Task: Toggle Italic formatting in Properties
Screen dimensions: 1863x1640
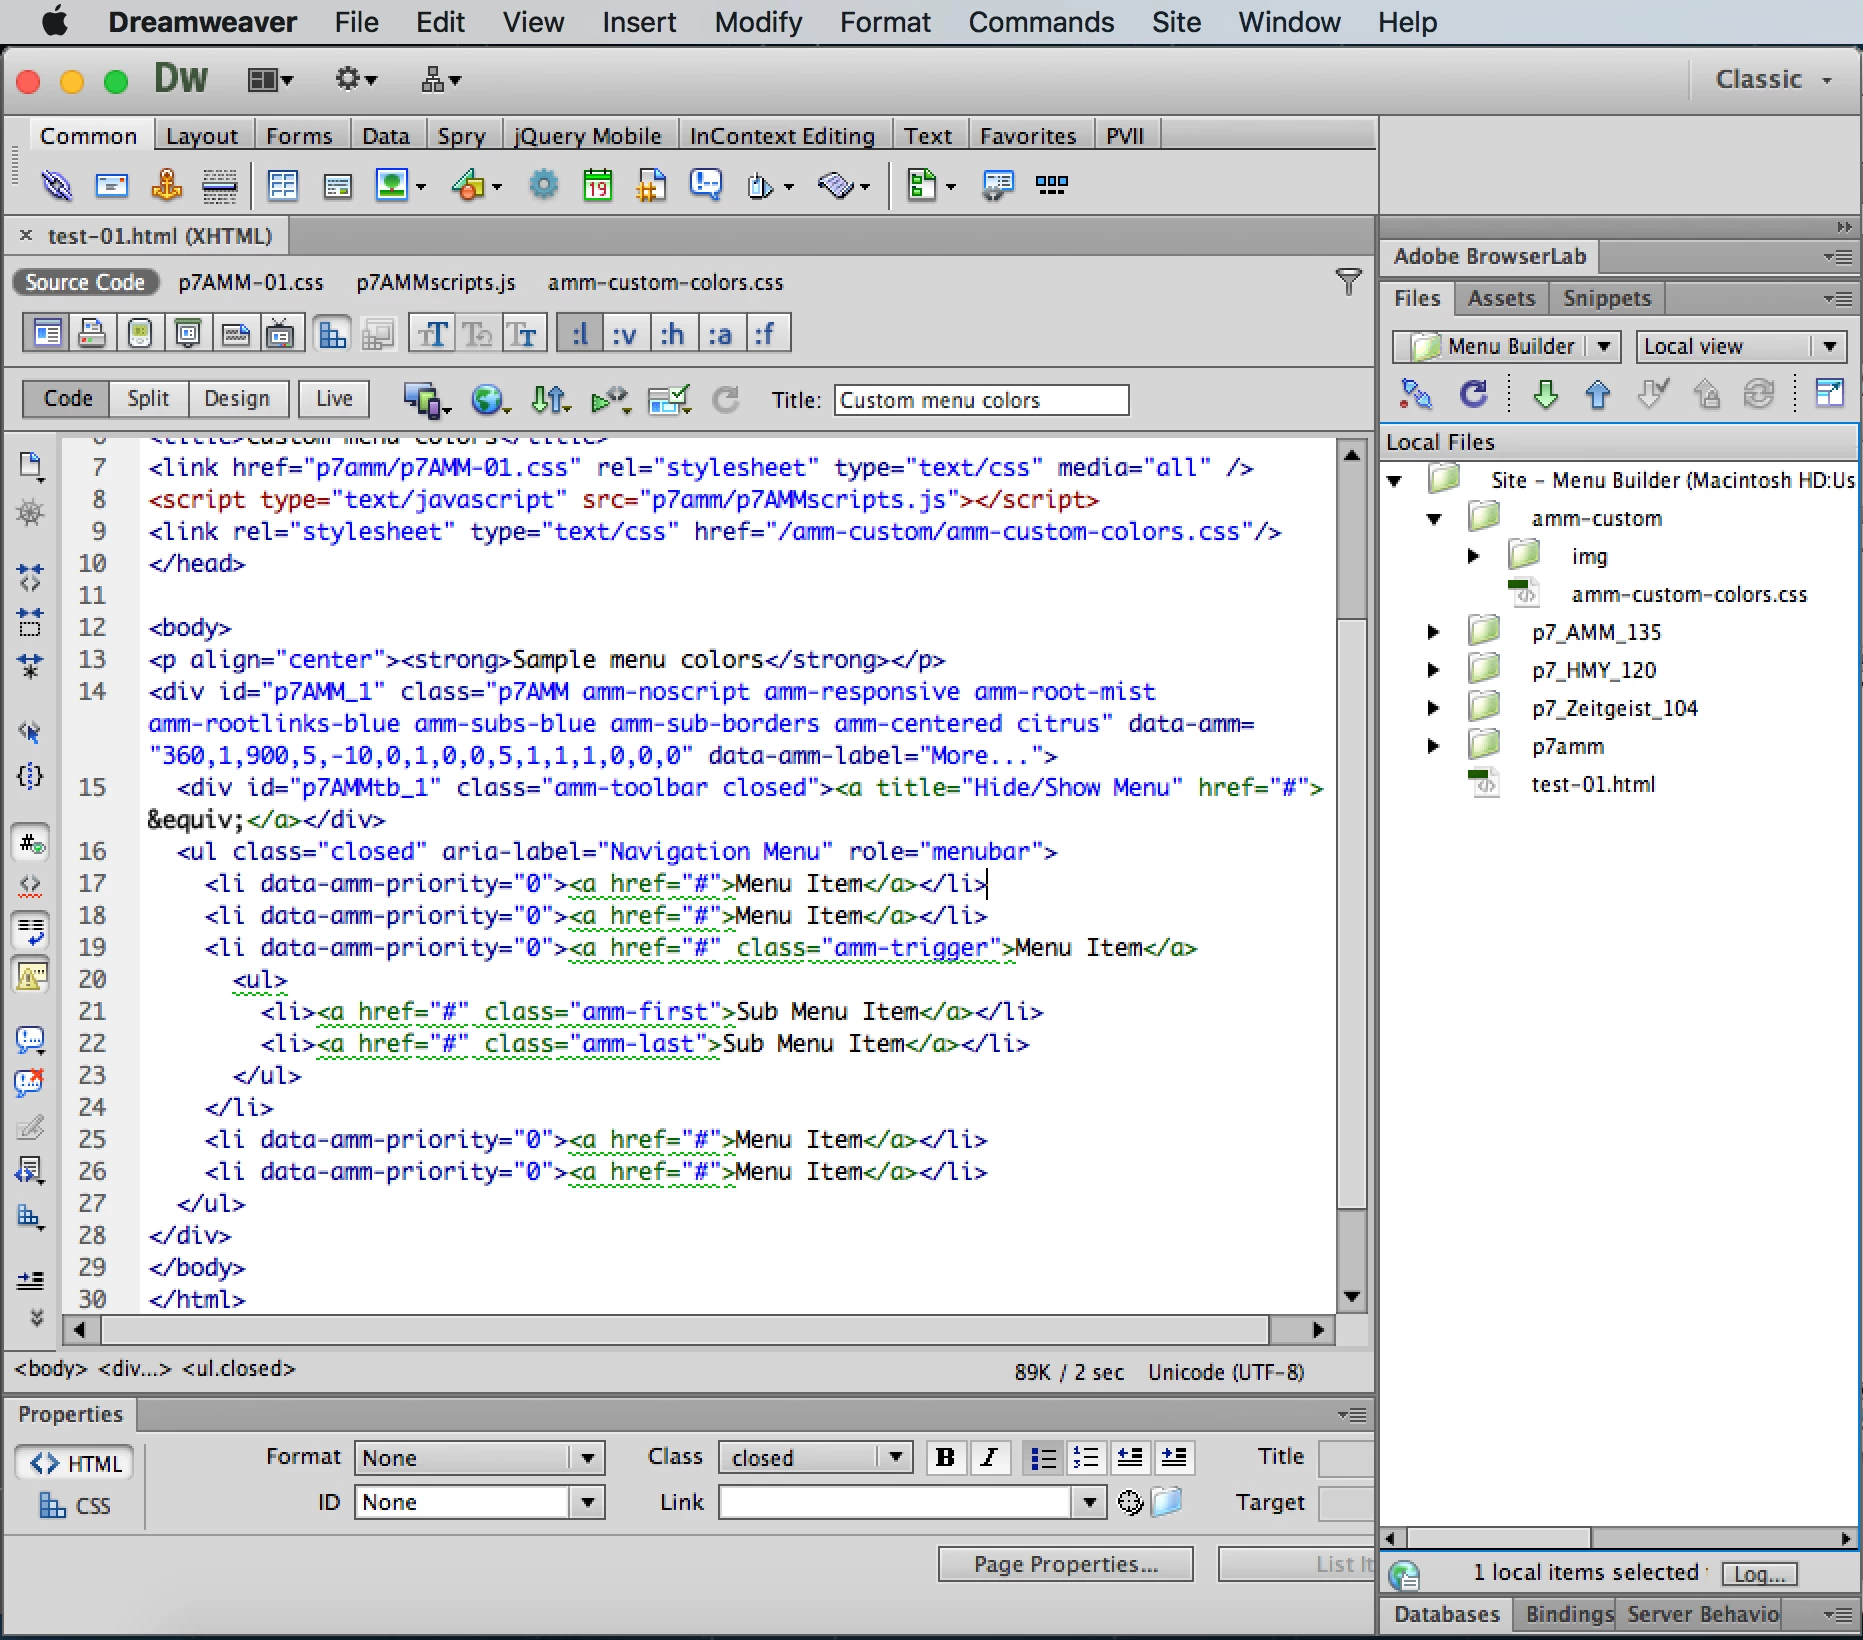Action: (x=989, y=1458)
